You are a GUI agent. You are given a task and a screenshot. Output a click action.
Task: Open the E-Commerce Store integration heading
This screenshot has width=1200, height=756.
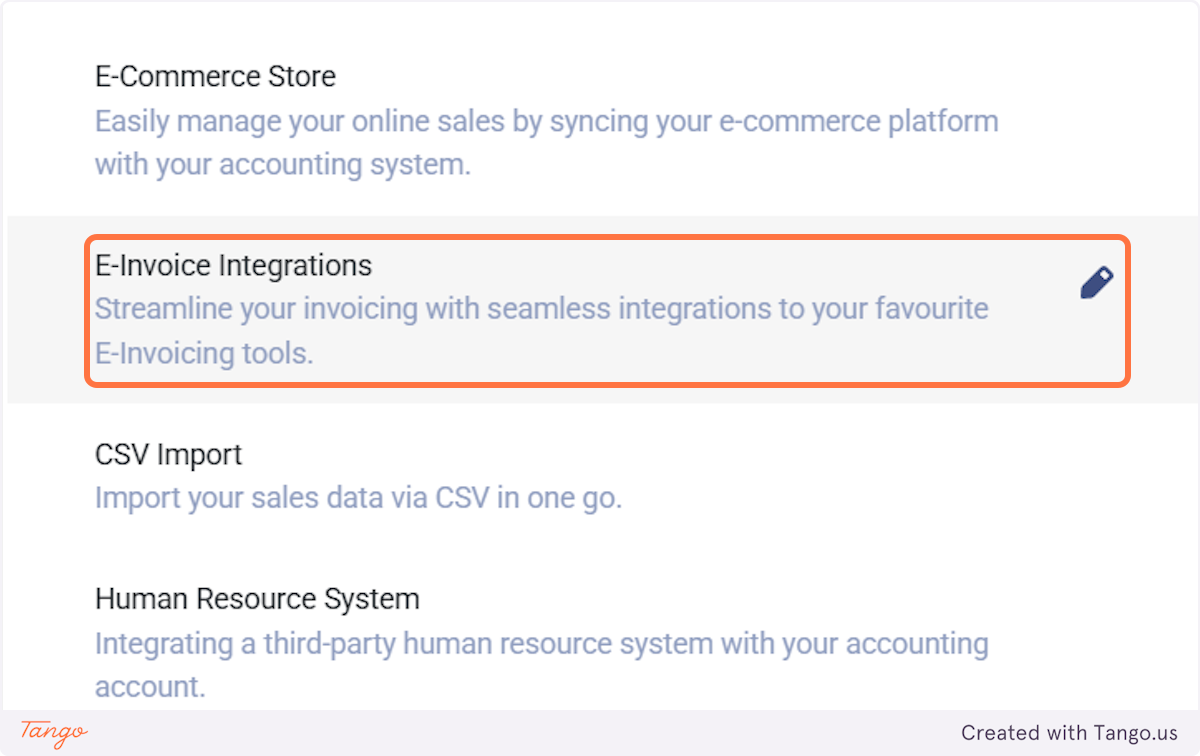pos(215,77)
